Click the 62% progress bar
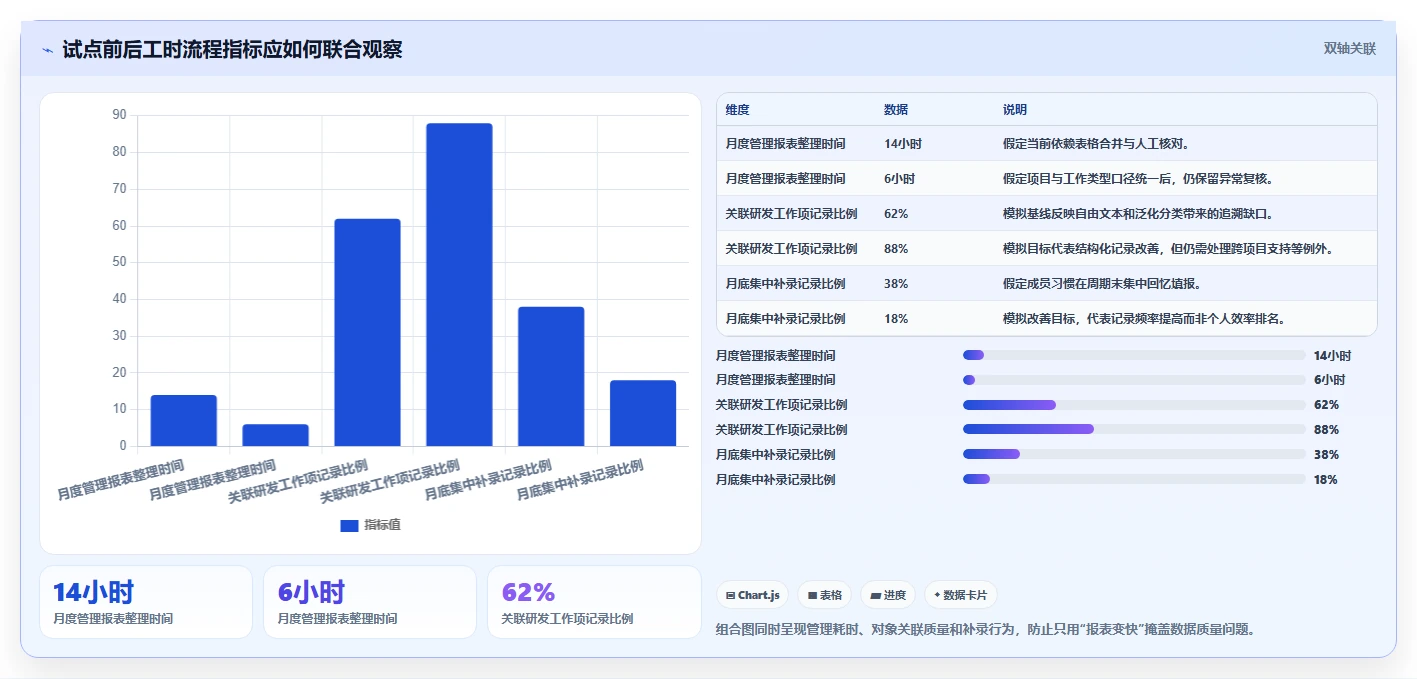This screenshot has width=1417, height=679. pyautogui.click(x=1134, y=404)
